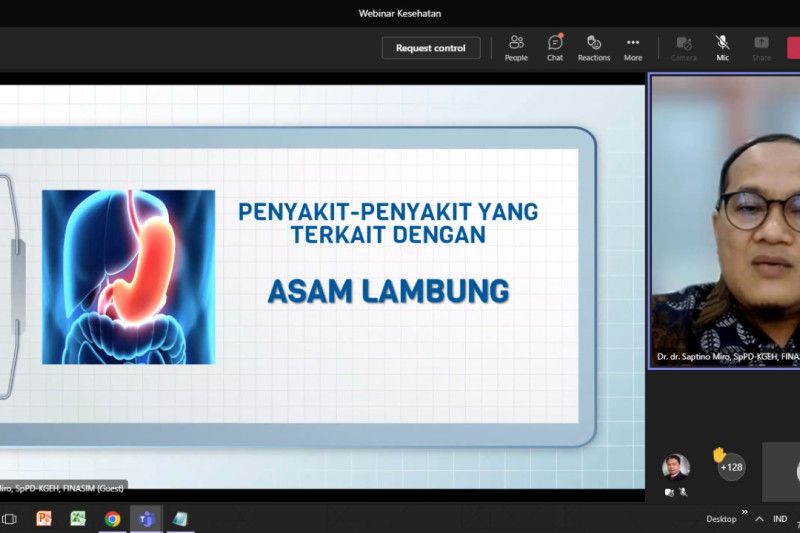This screenshot has width=800, height=533.
Task: Expand the More options menu
Action: click(x=633, y=47)
